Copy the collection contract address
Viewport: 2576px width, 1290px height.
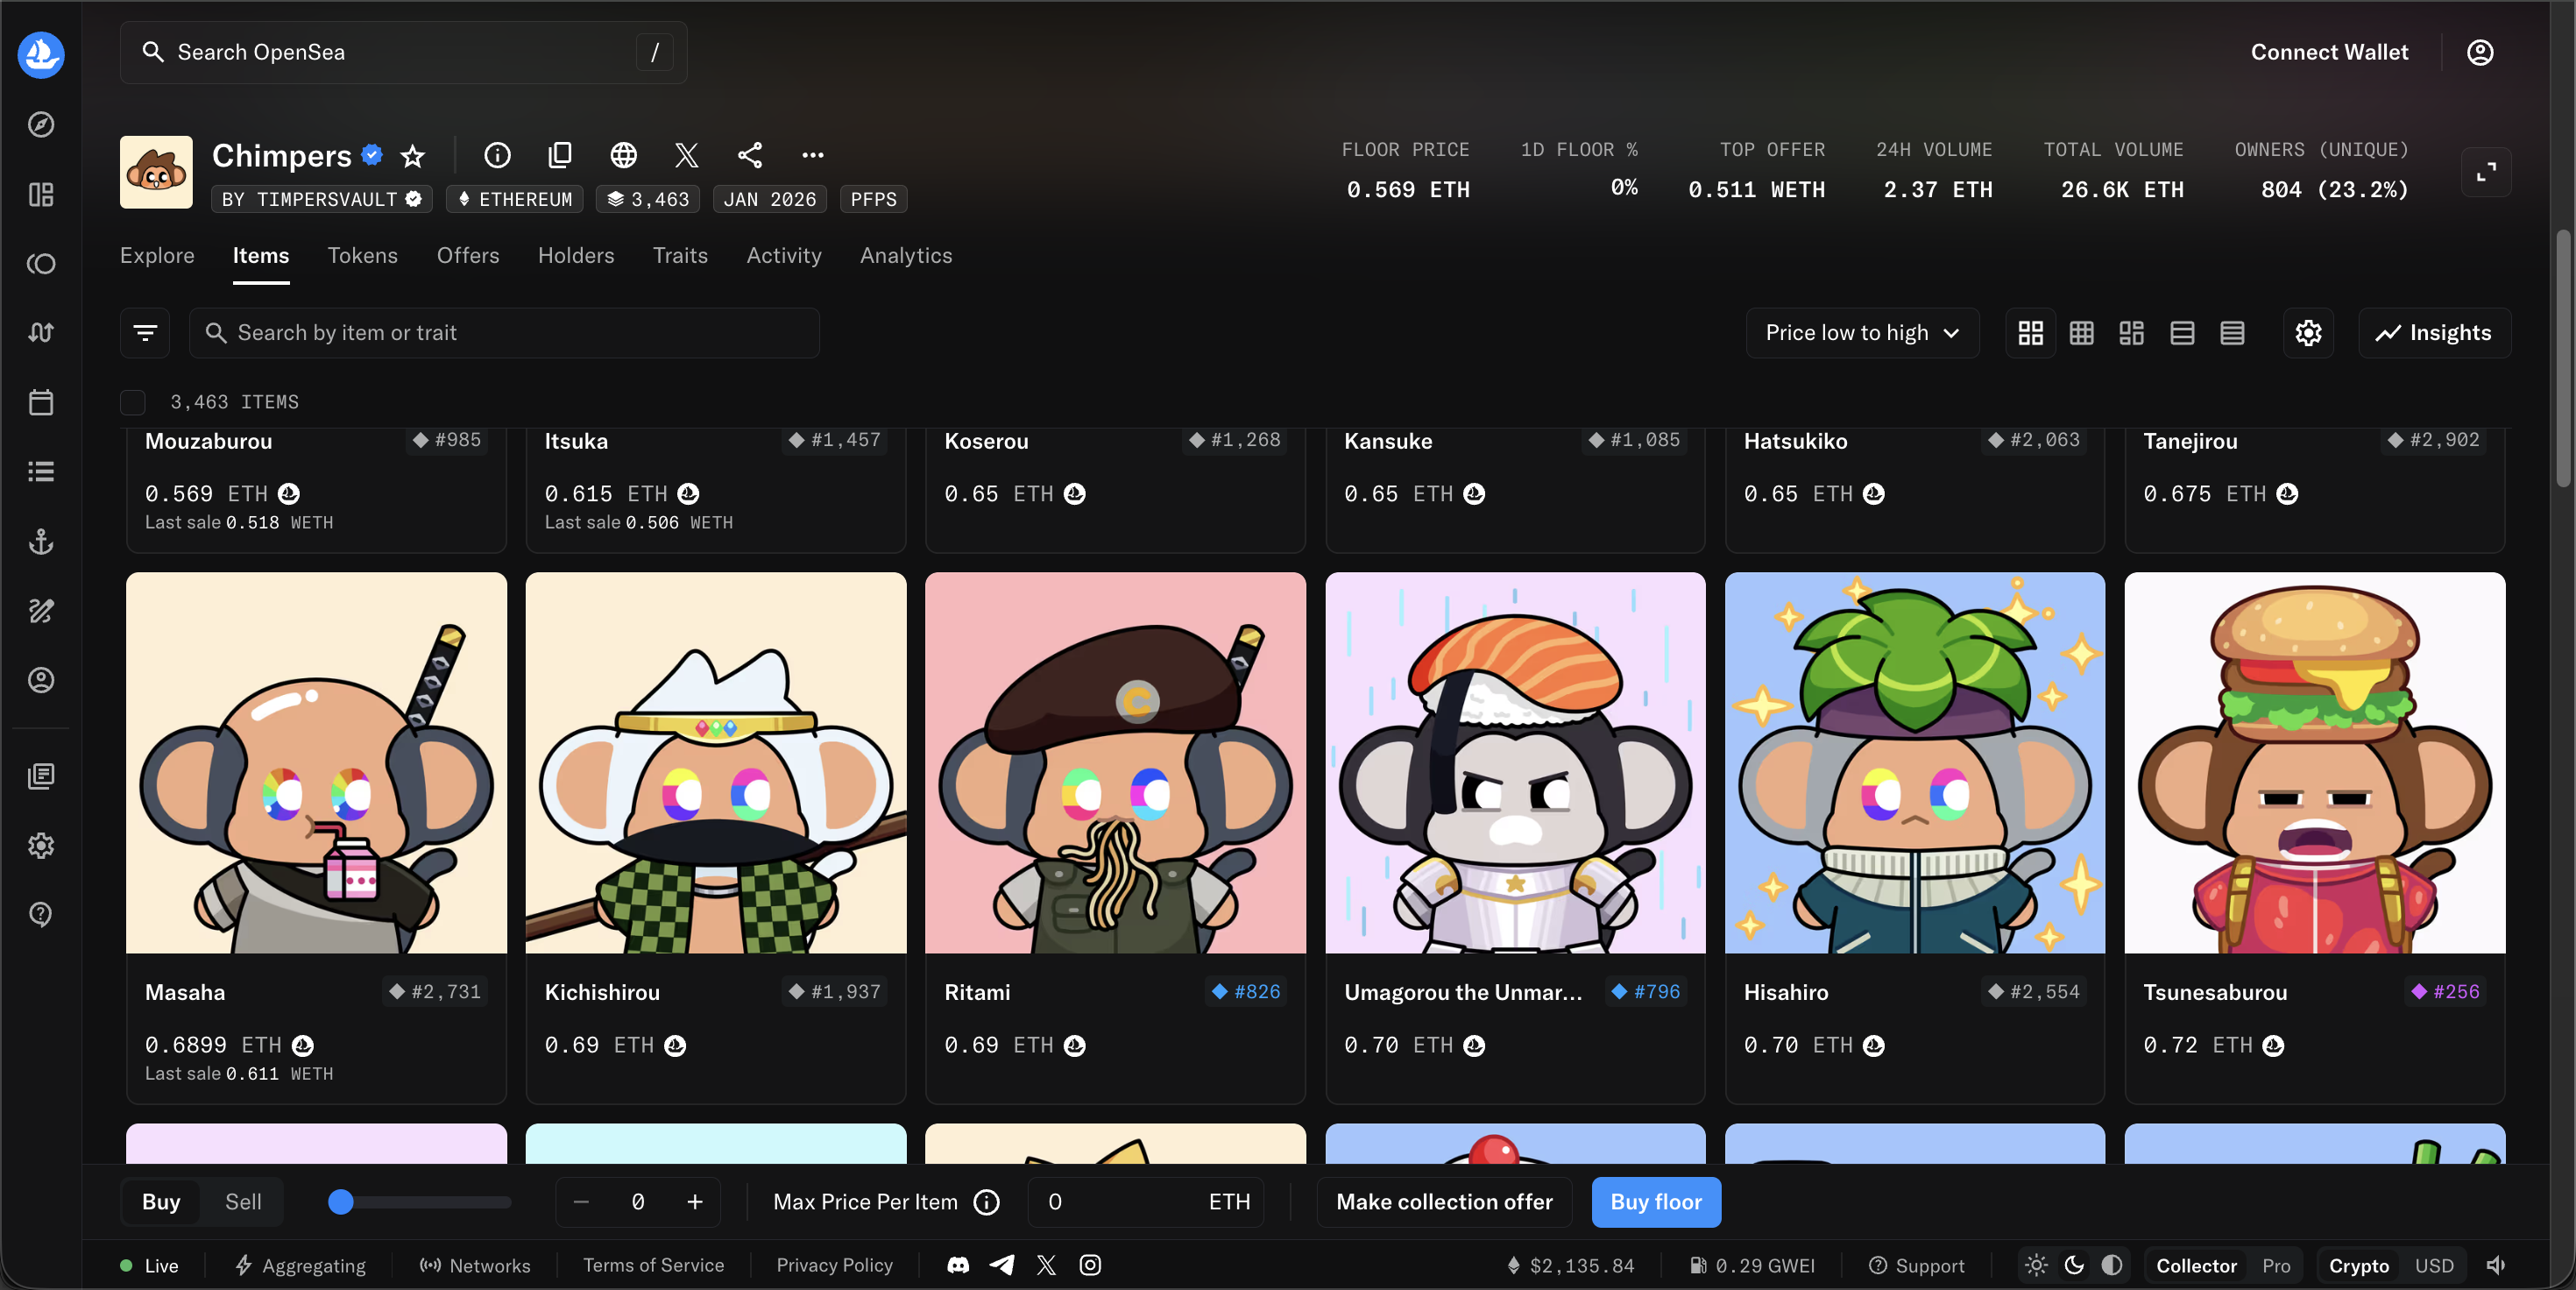pyautogui.click(x=560, y=155)
